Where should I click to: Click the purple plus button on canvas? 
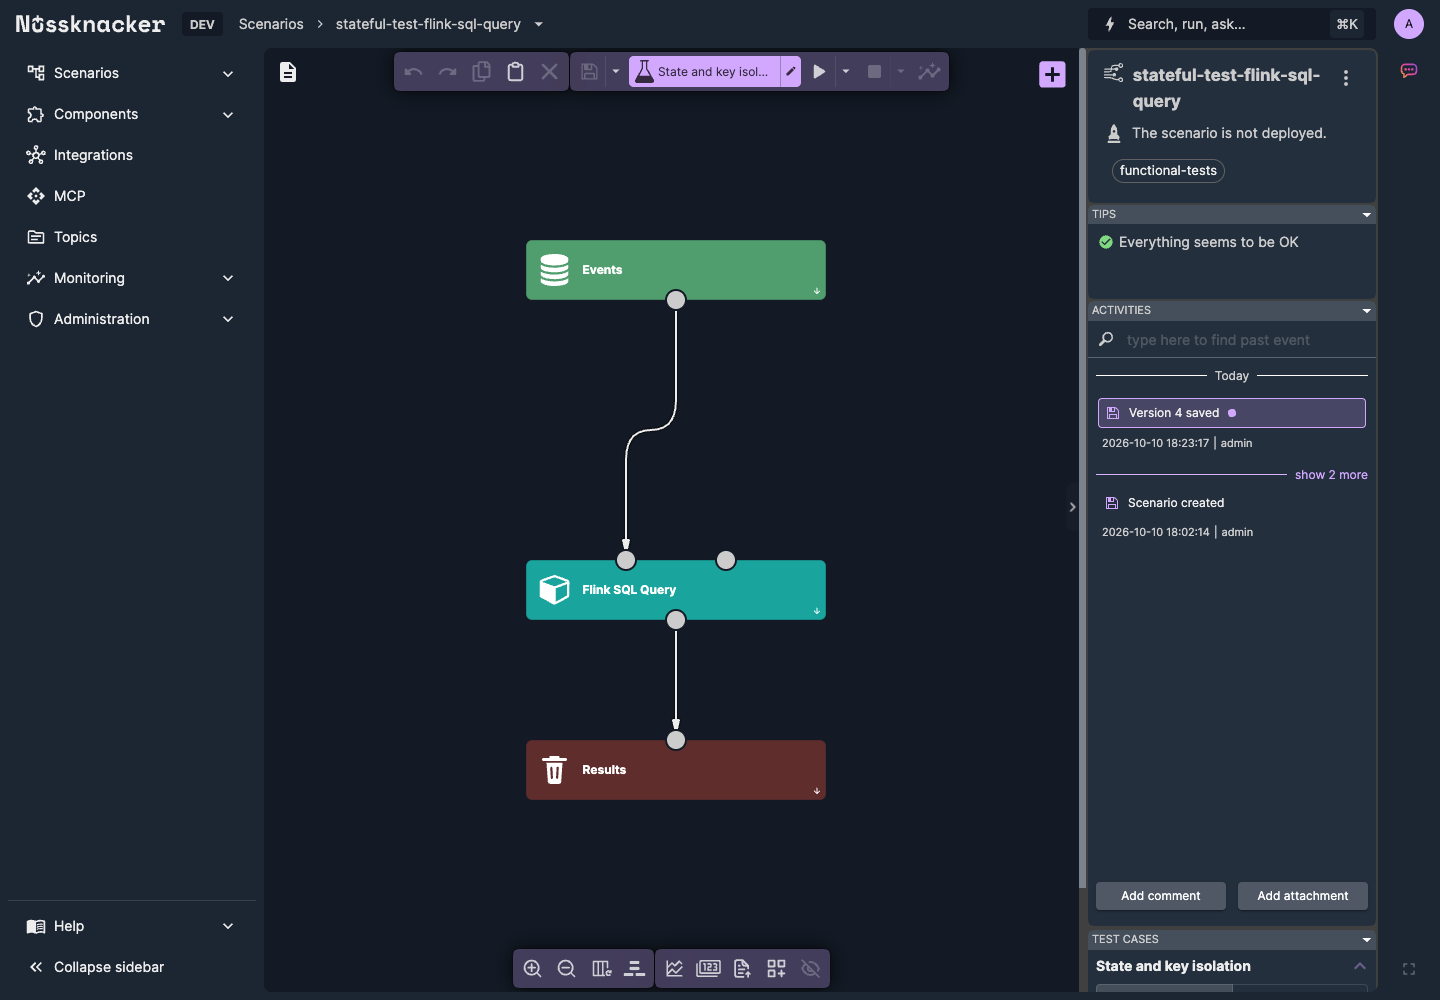tap(1052, 75)
